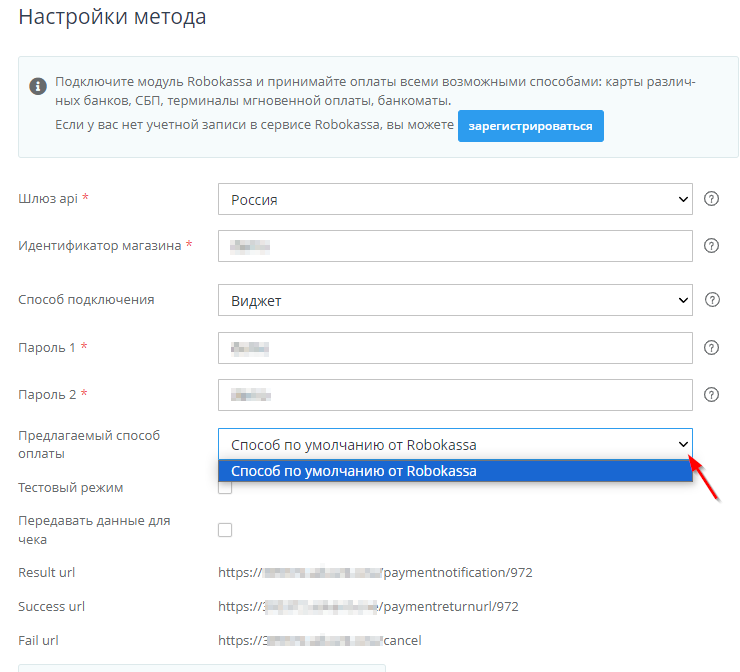Open the Шлюз api dropdown showing Россия
This screenshot has width=740, height=672.
[x=455, y=199]
